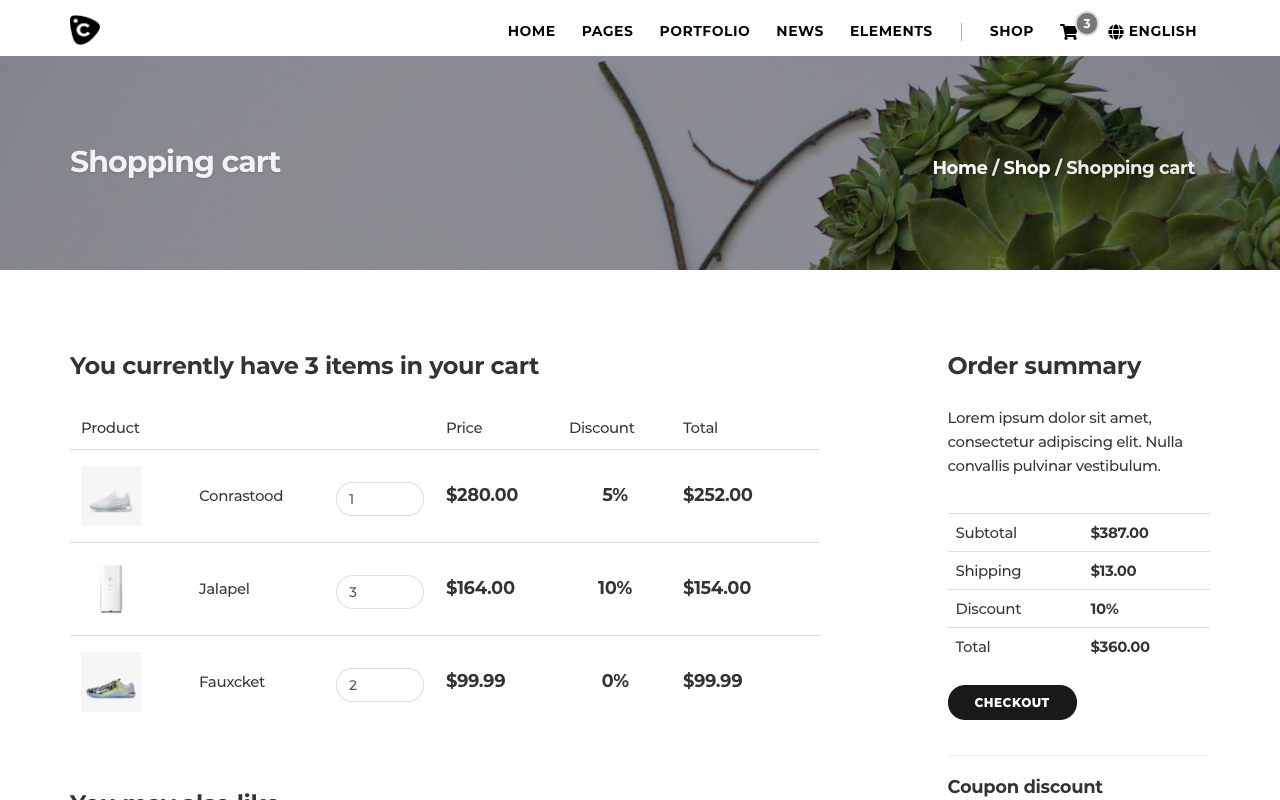Focus the Conrastood quantity field

pyautogui.click(x=380, y=499)
